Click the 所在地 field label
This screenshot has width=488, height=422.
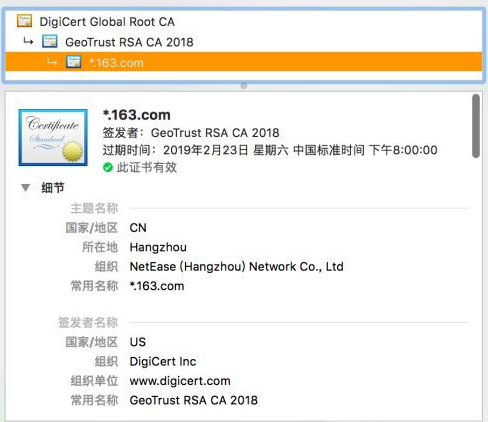tap(100, 247)
